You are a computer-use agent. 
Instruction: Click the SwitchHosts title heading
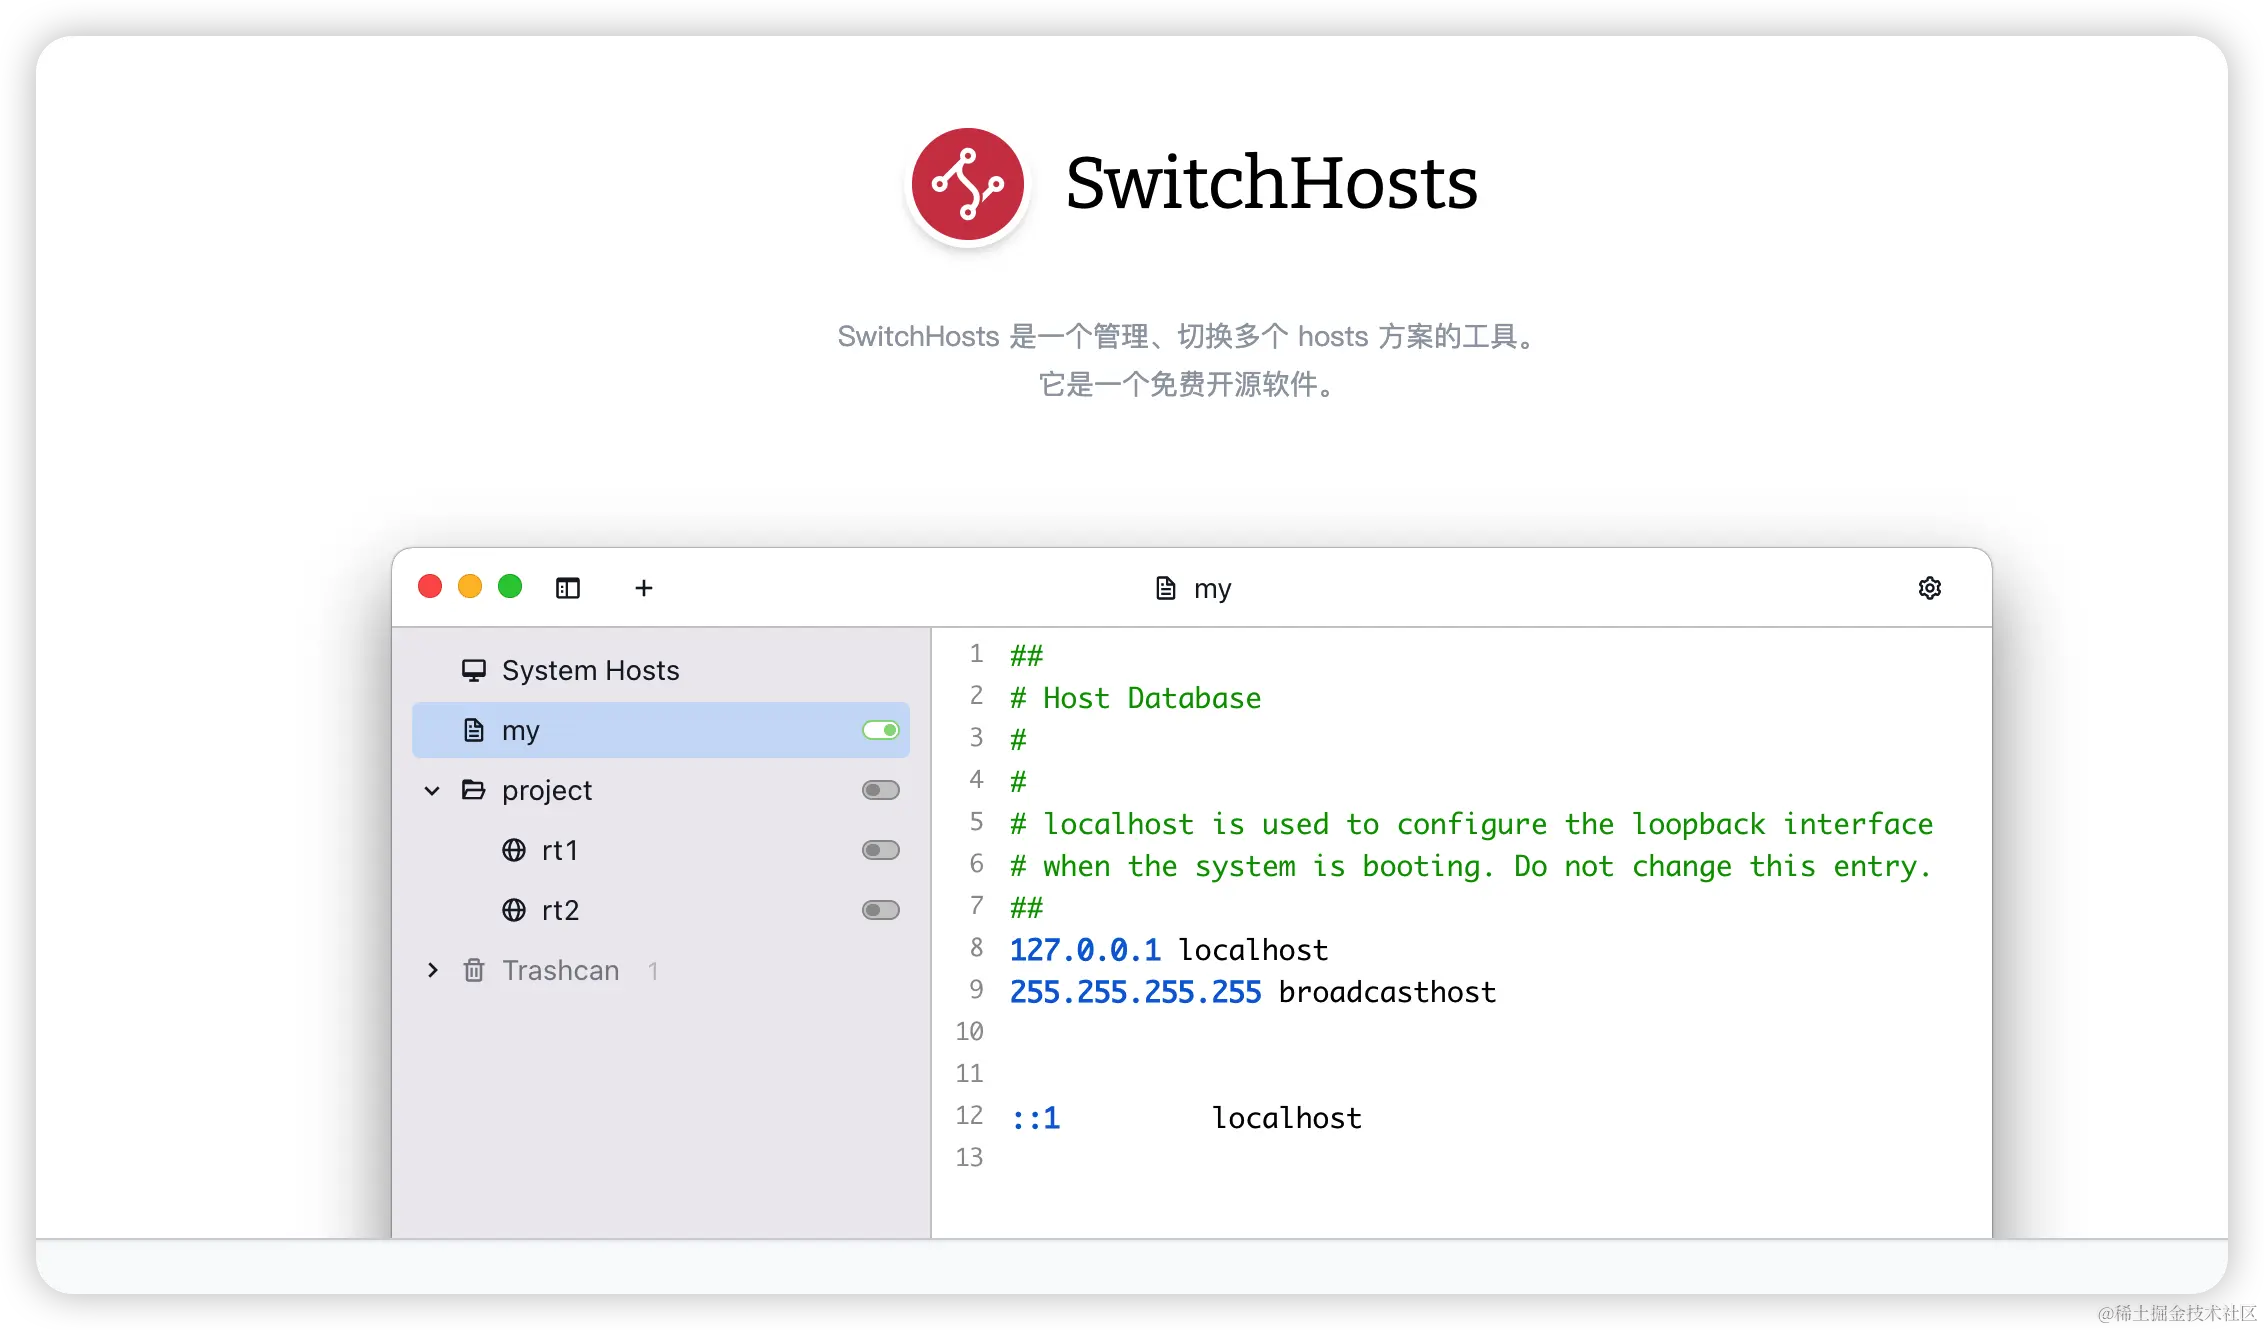click(1272, 183)
